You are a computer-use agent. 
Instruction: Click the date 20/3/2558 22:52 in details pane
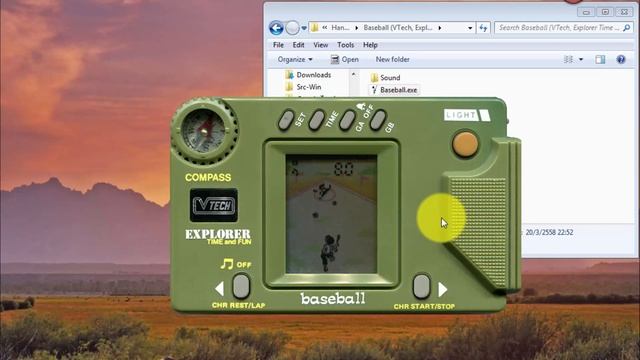[x=549, y=232]
